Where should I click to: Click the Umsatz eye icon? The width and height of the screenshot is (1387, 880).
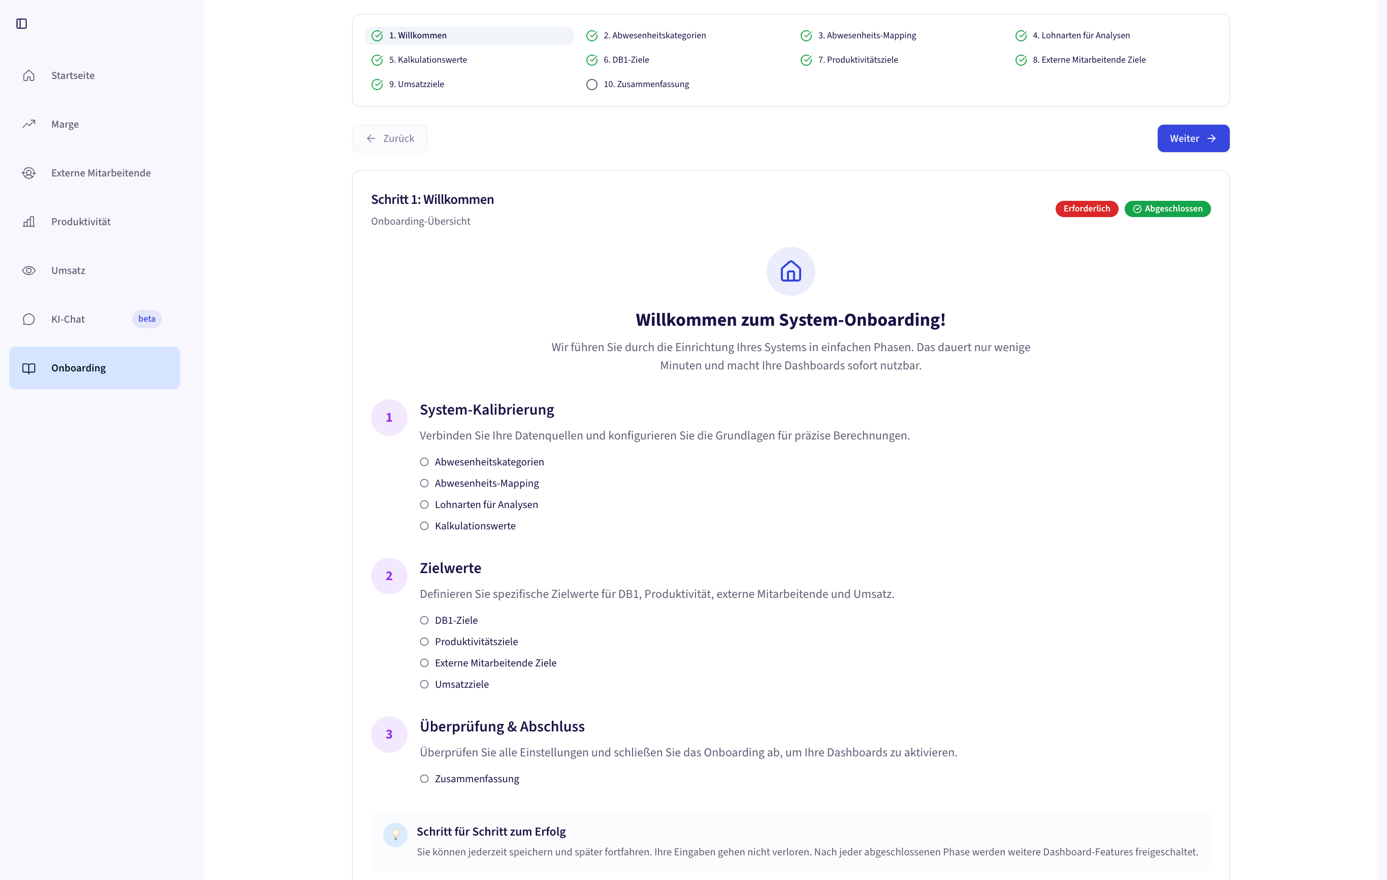[29, 271]
